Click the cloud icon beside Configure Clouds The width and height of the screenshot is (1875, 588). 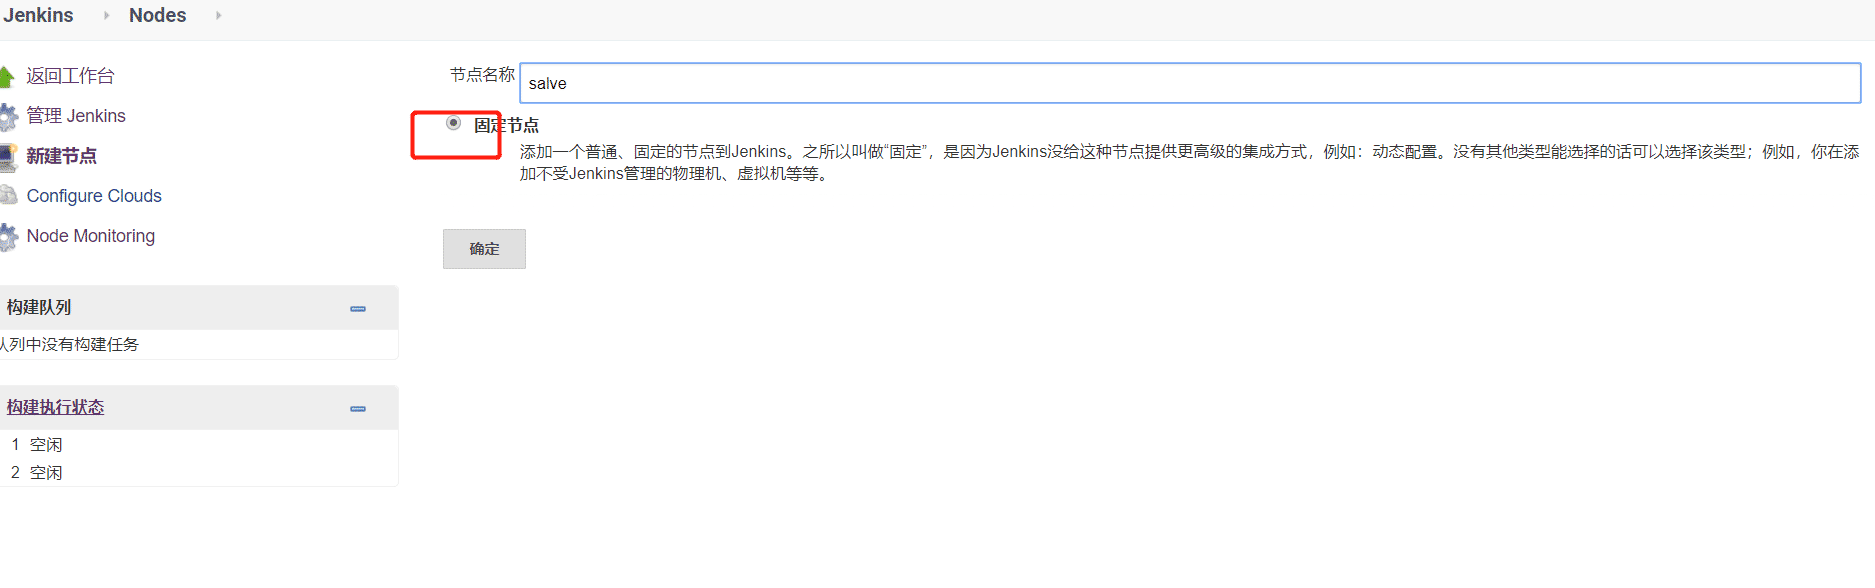(8, 196)
